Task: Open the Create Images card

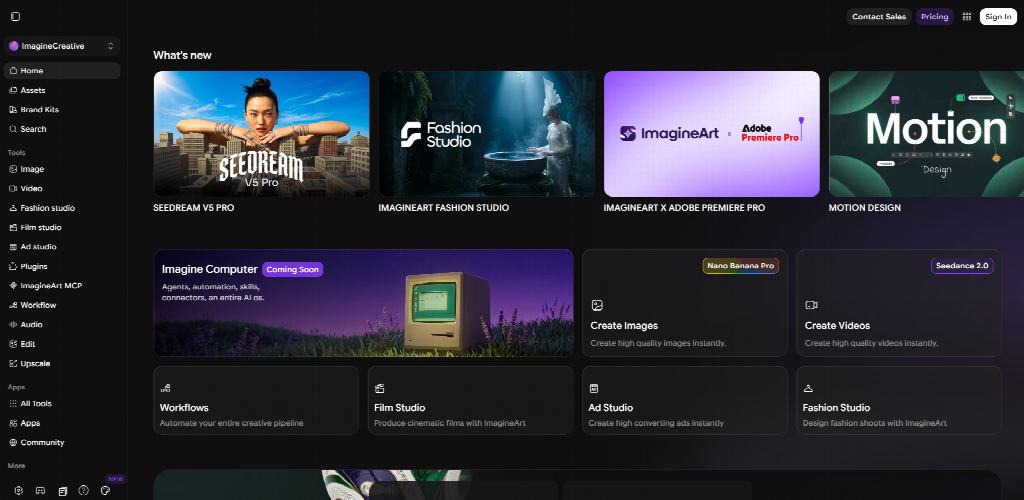Action: pos(684,303)
